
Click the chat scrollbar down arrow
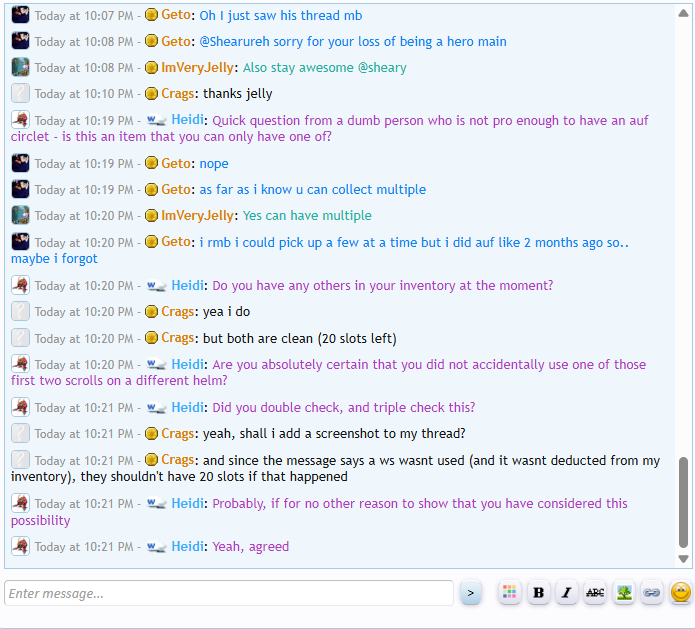pos(683,559)
